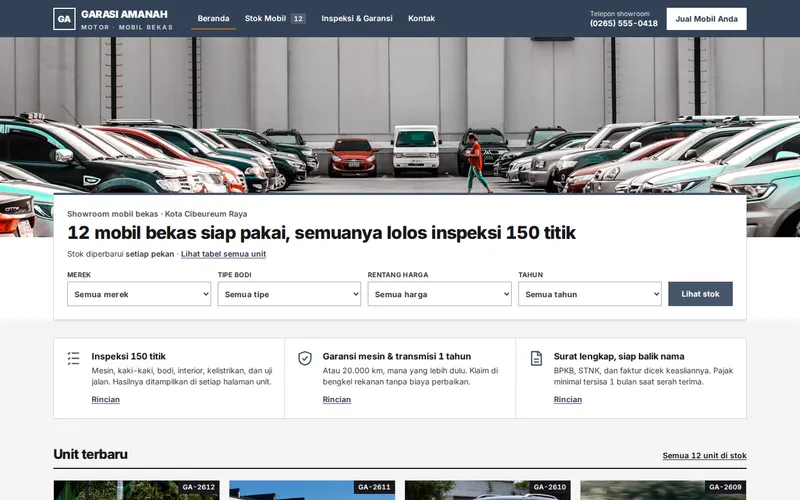Image resolution: width=800 pixels, height=500 pixels.
Task: Click the shield icon beside Garansi mesin
Action: point(305,358)
